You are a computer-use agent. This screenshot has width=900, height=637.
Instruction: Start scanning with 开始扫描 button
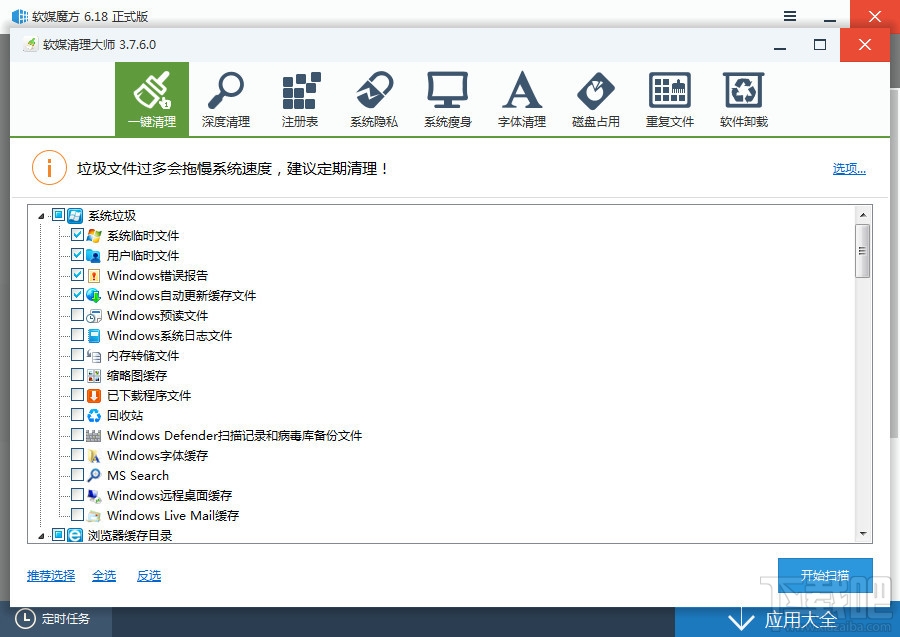coord(825,575)
